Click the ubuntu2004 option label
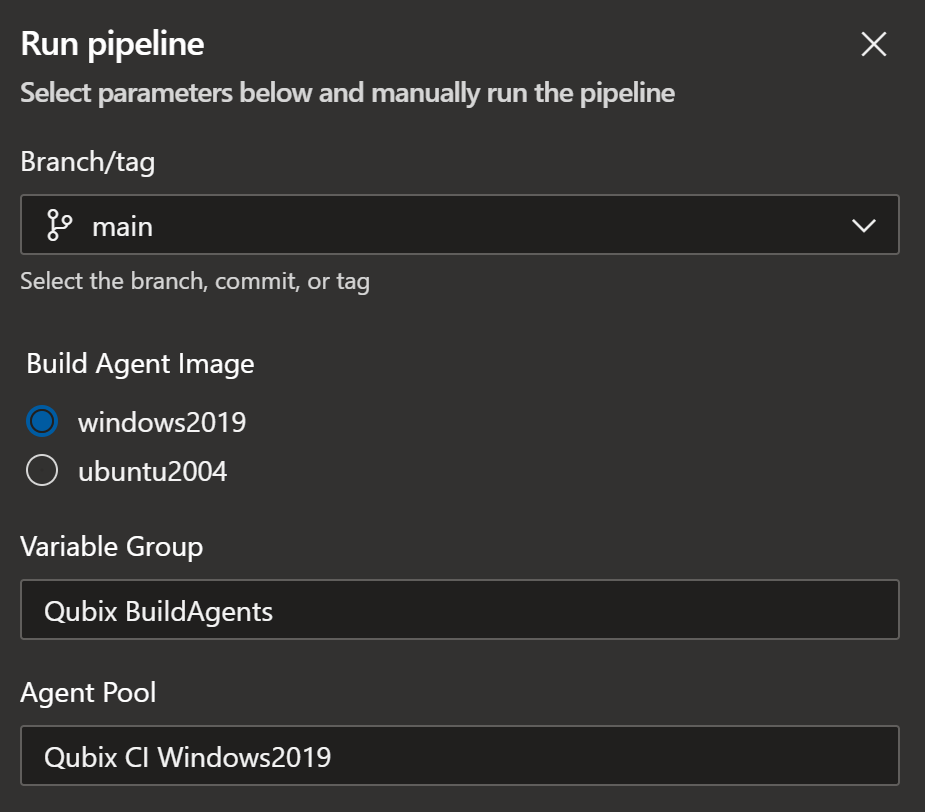The width and height of the screenshot is (925, 812). point(152,471)
